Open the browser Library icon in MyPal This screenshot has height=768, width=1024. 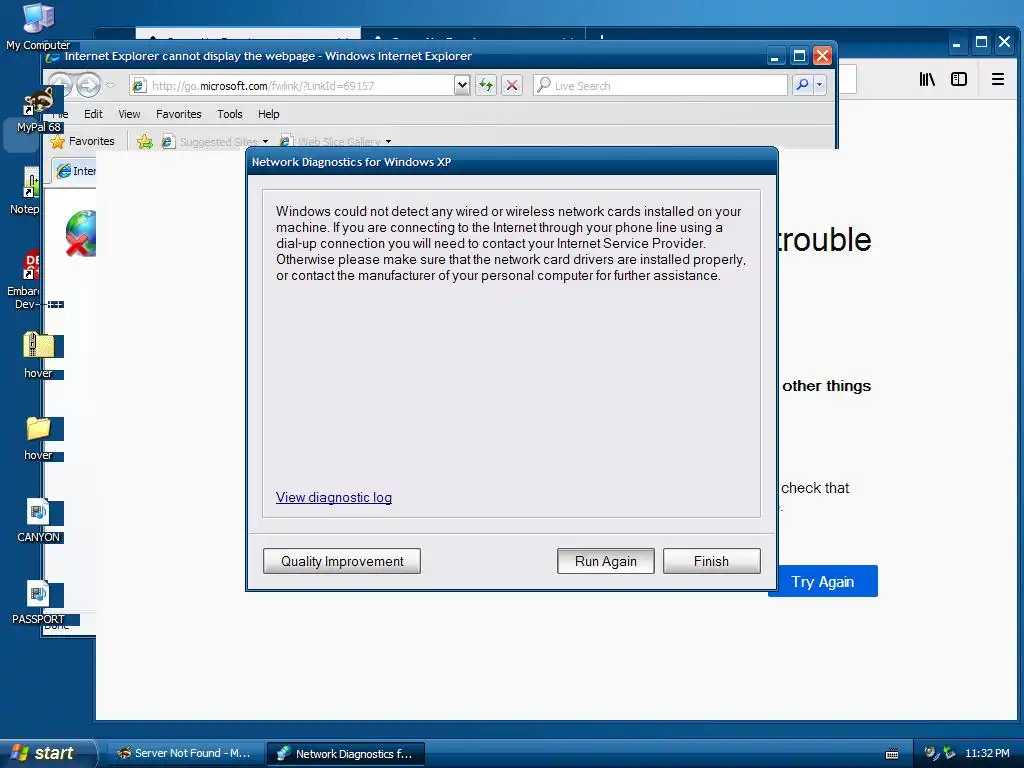[x=927, y=79]
